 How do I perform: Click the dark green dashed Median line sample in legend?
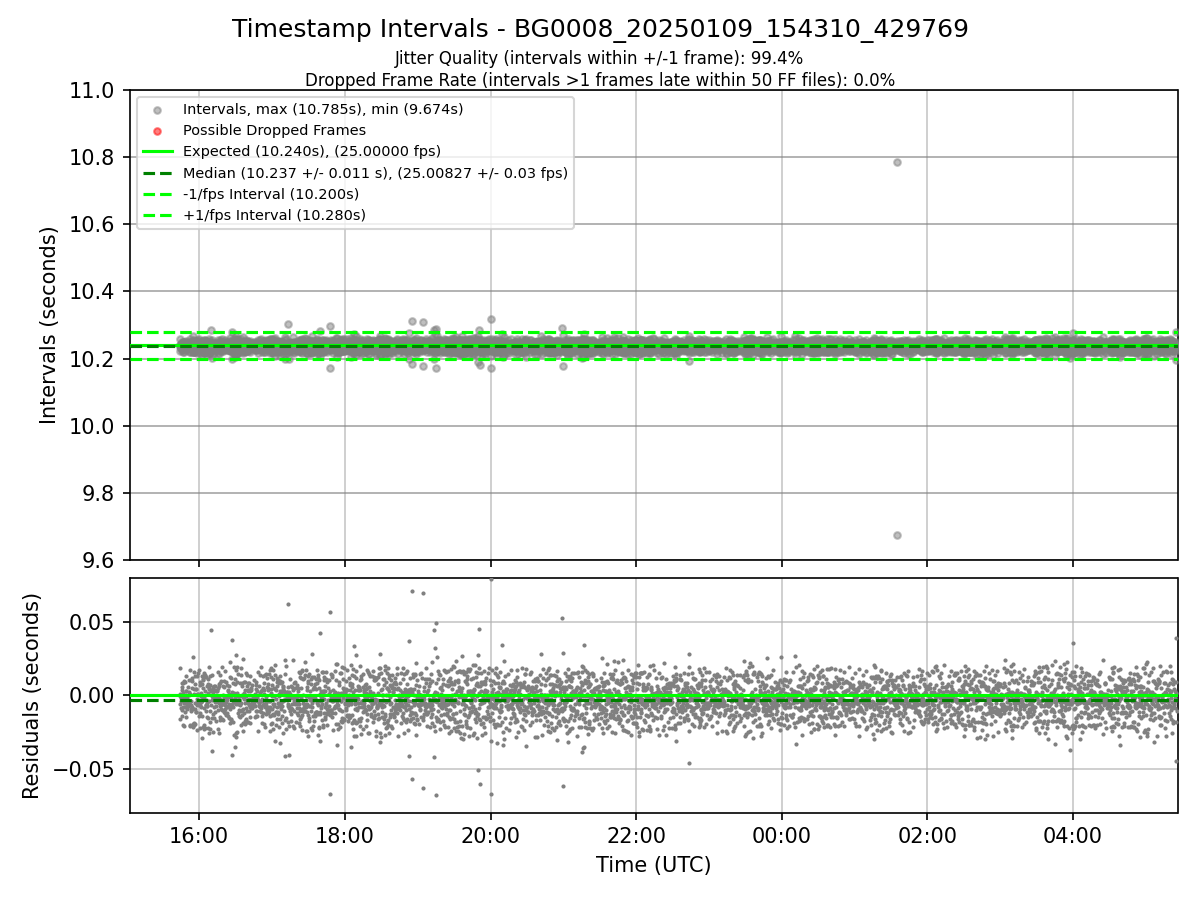[x=158, y=173]
